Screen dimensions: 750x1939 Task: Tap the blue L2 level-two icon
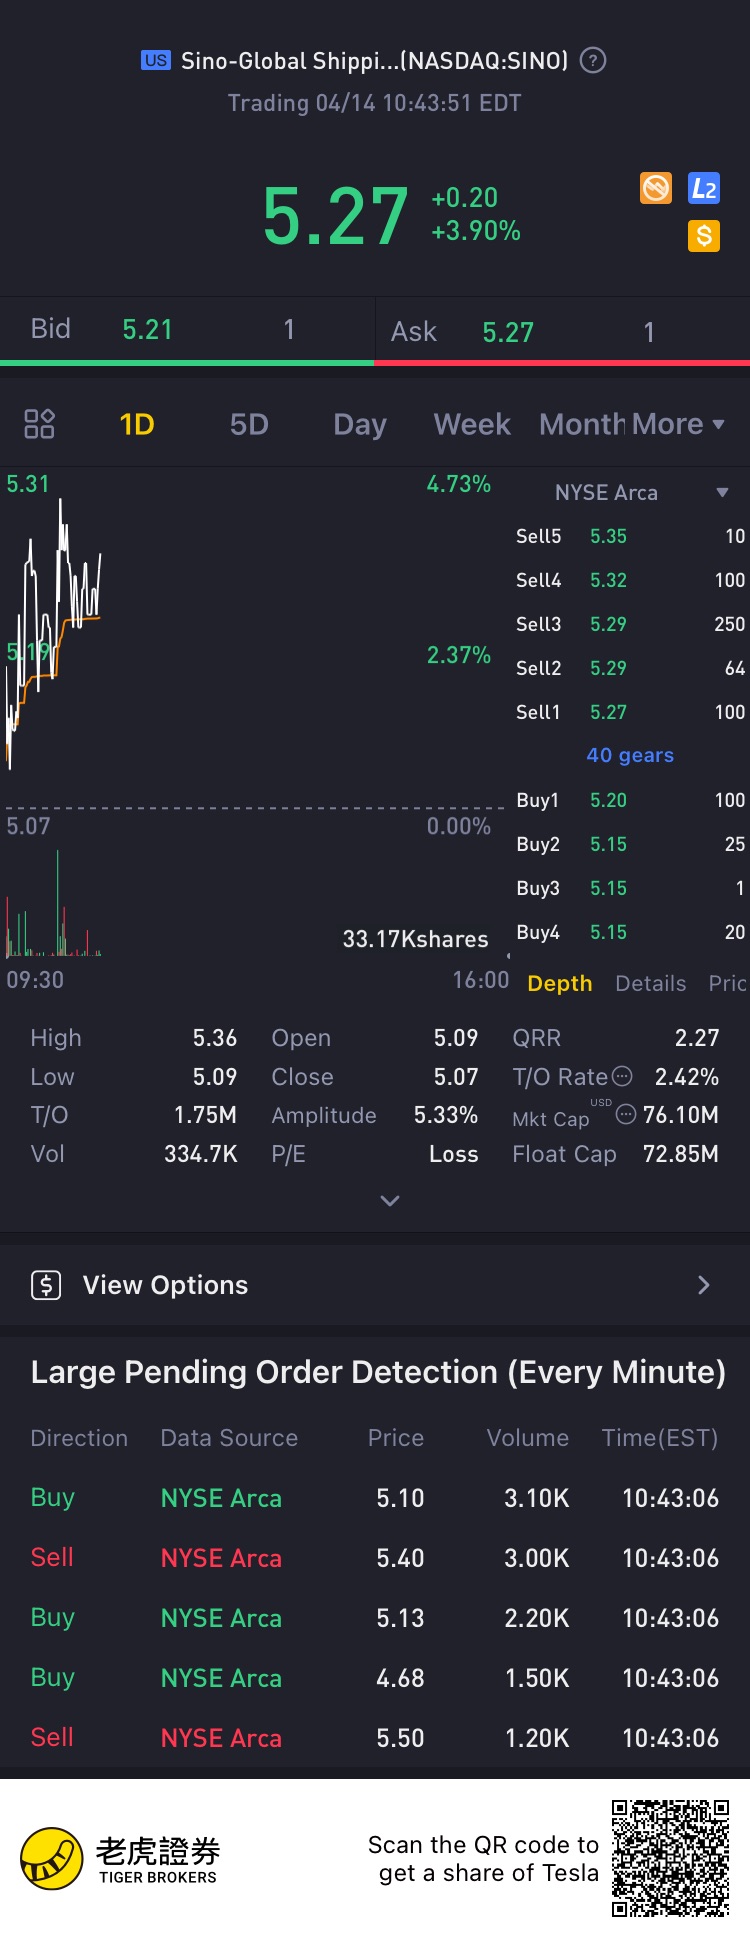704,188
